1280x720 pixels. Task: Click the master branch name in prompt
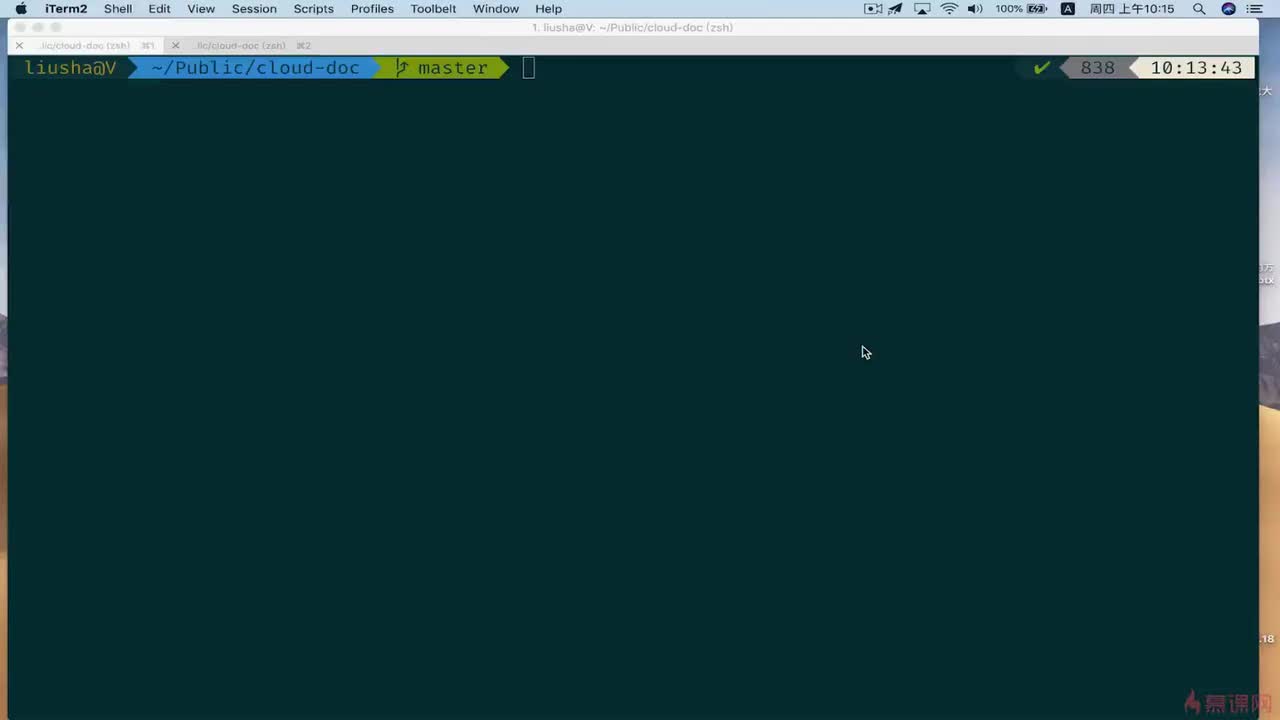tap(453, 68)
